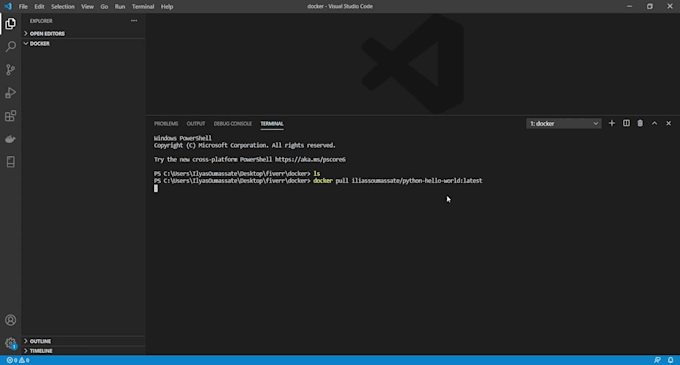Restore down the VS Code window

650,7
